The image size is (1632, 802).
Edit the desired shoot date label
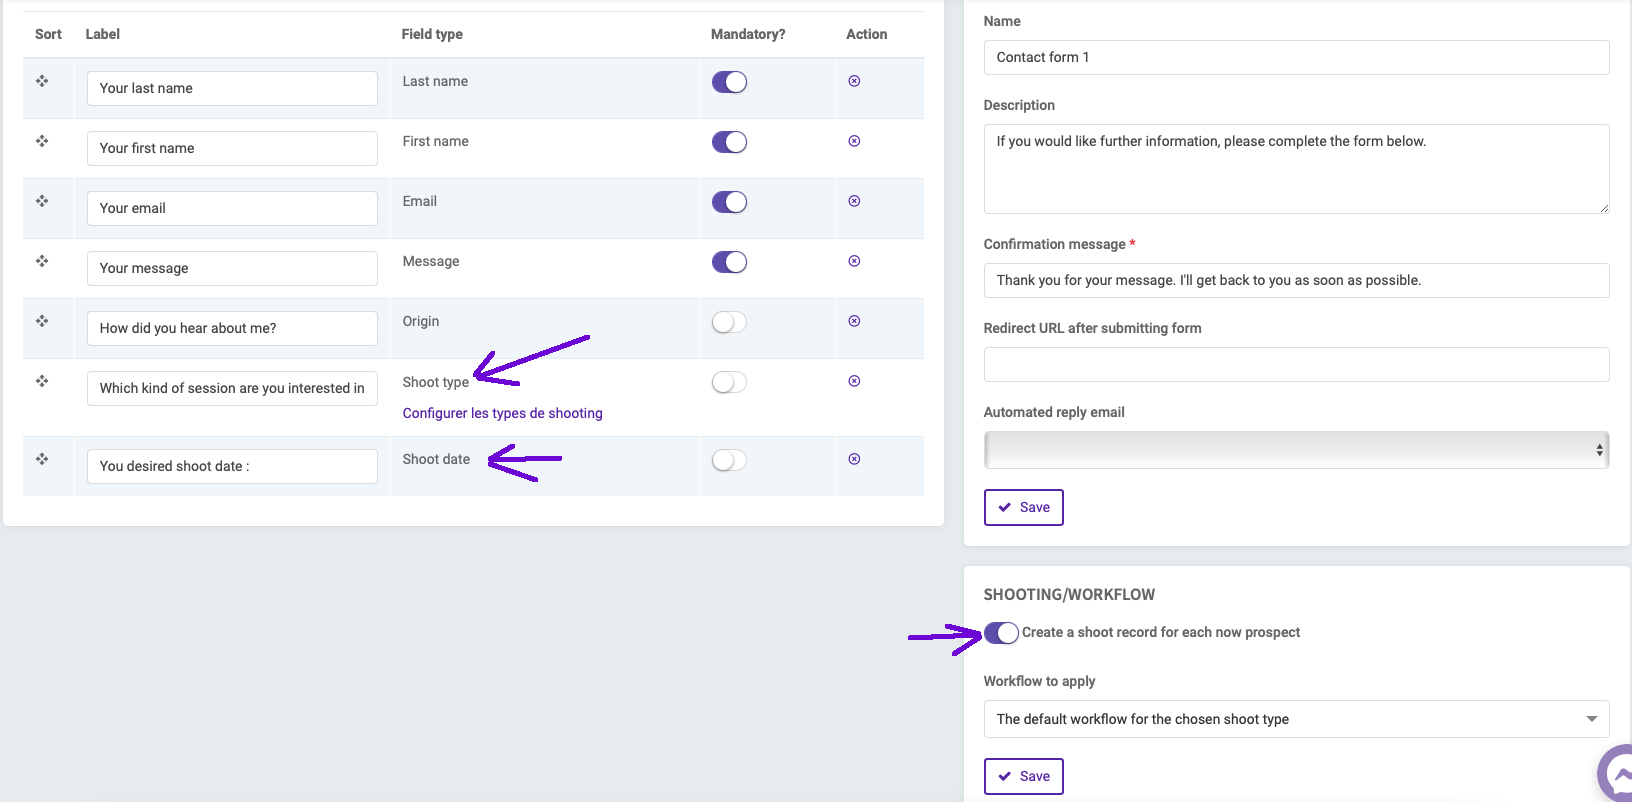coord(232,466)
